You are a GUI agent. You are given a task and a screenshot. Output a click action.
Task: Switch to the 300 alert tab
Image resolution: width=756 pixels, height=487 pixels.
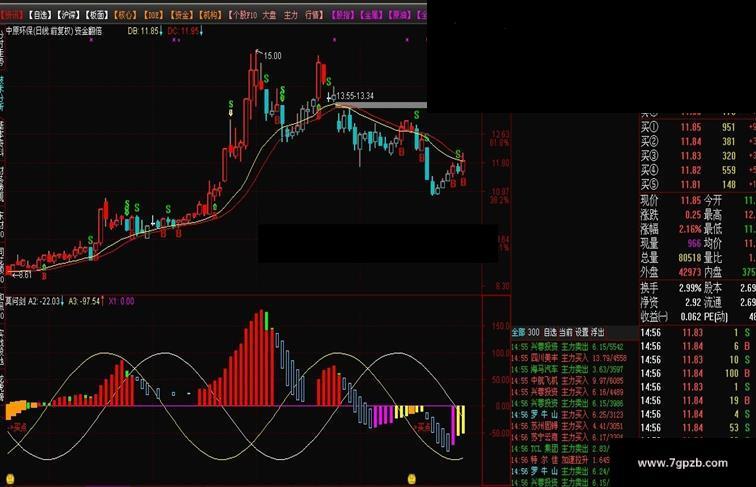[x=533, y=332]
